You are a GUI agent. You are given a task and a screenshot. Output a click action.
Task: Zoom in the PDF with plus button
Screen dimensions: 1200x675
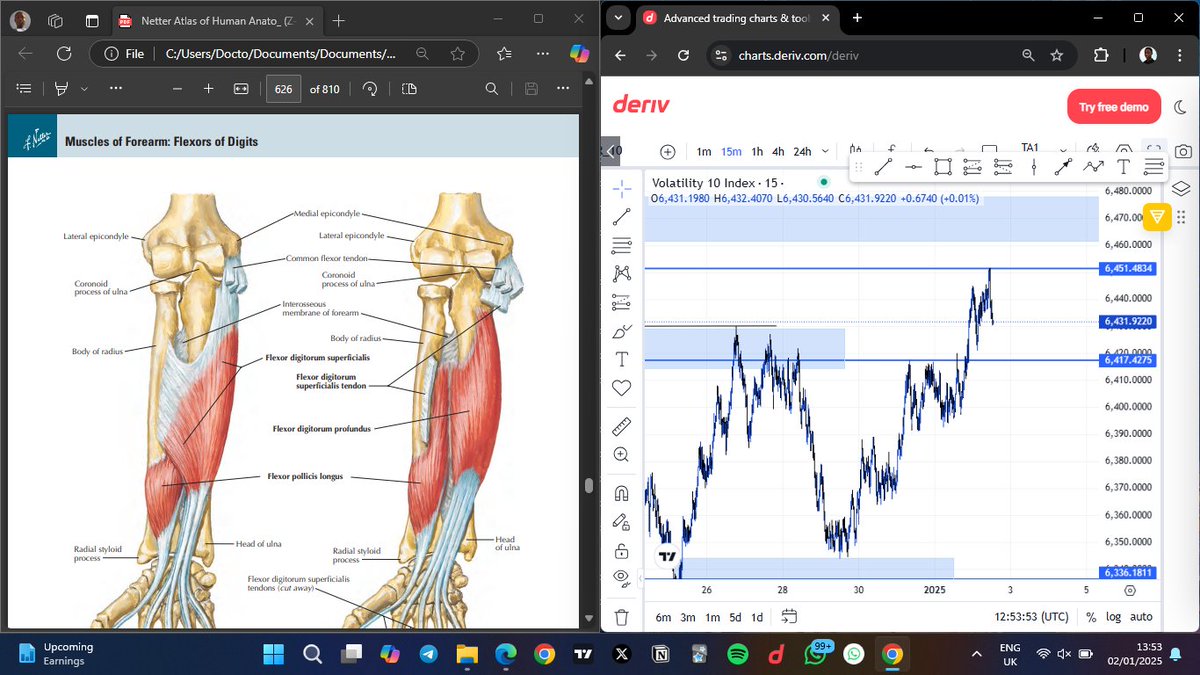(x=208, y=89)
